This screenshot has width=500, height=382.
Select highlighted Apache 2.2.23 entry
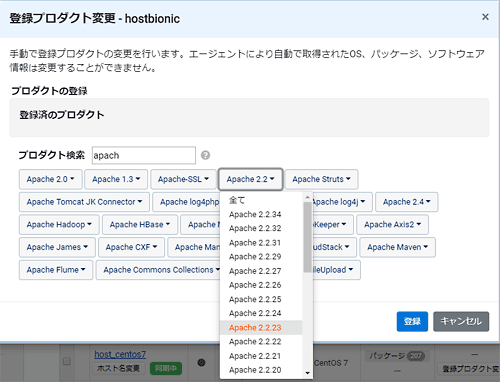click(261, 328)
